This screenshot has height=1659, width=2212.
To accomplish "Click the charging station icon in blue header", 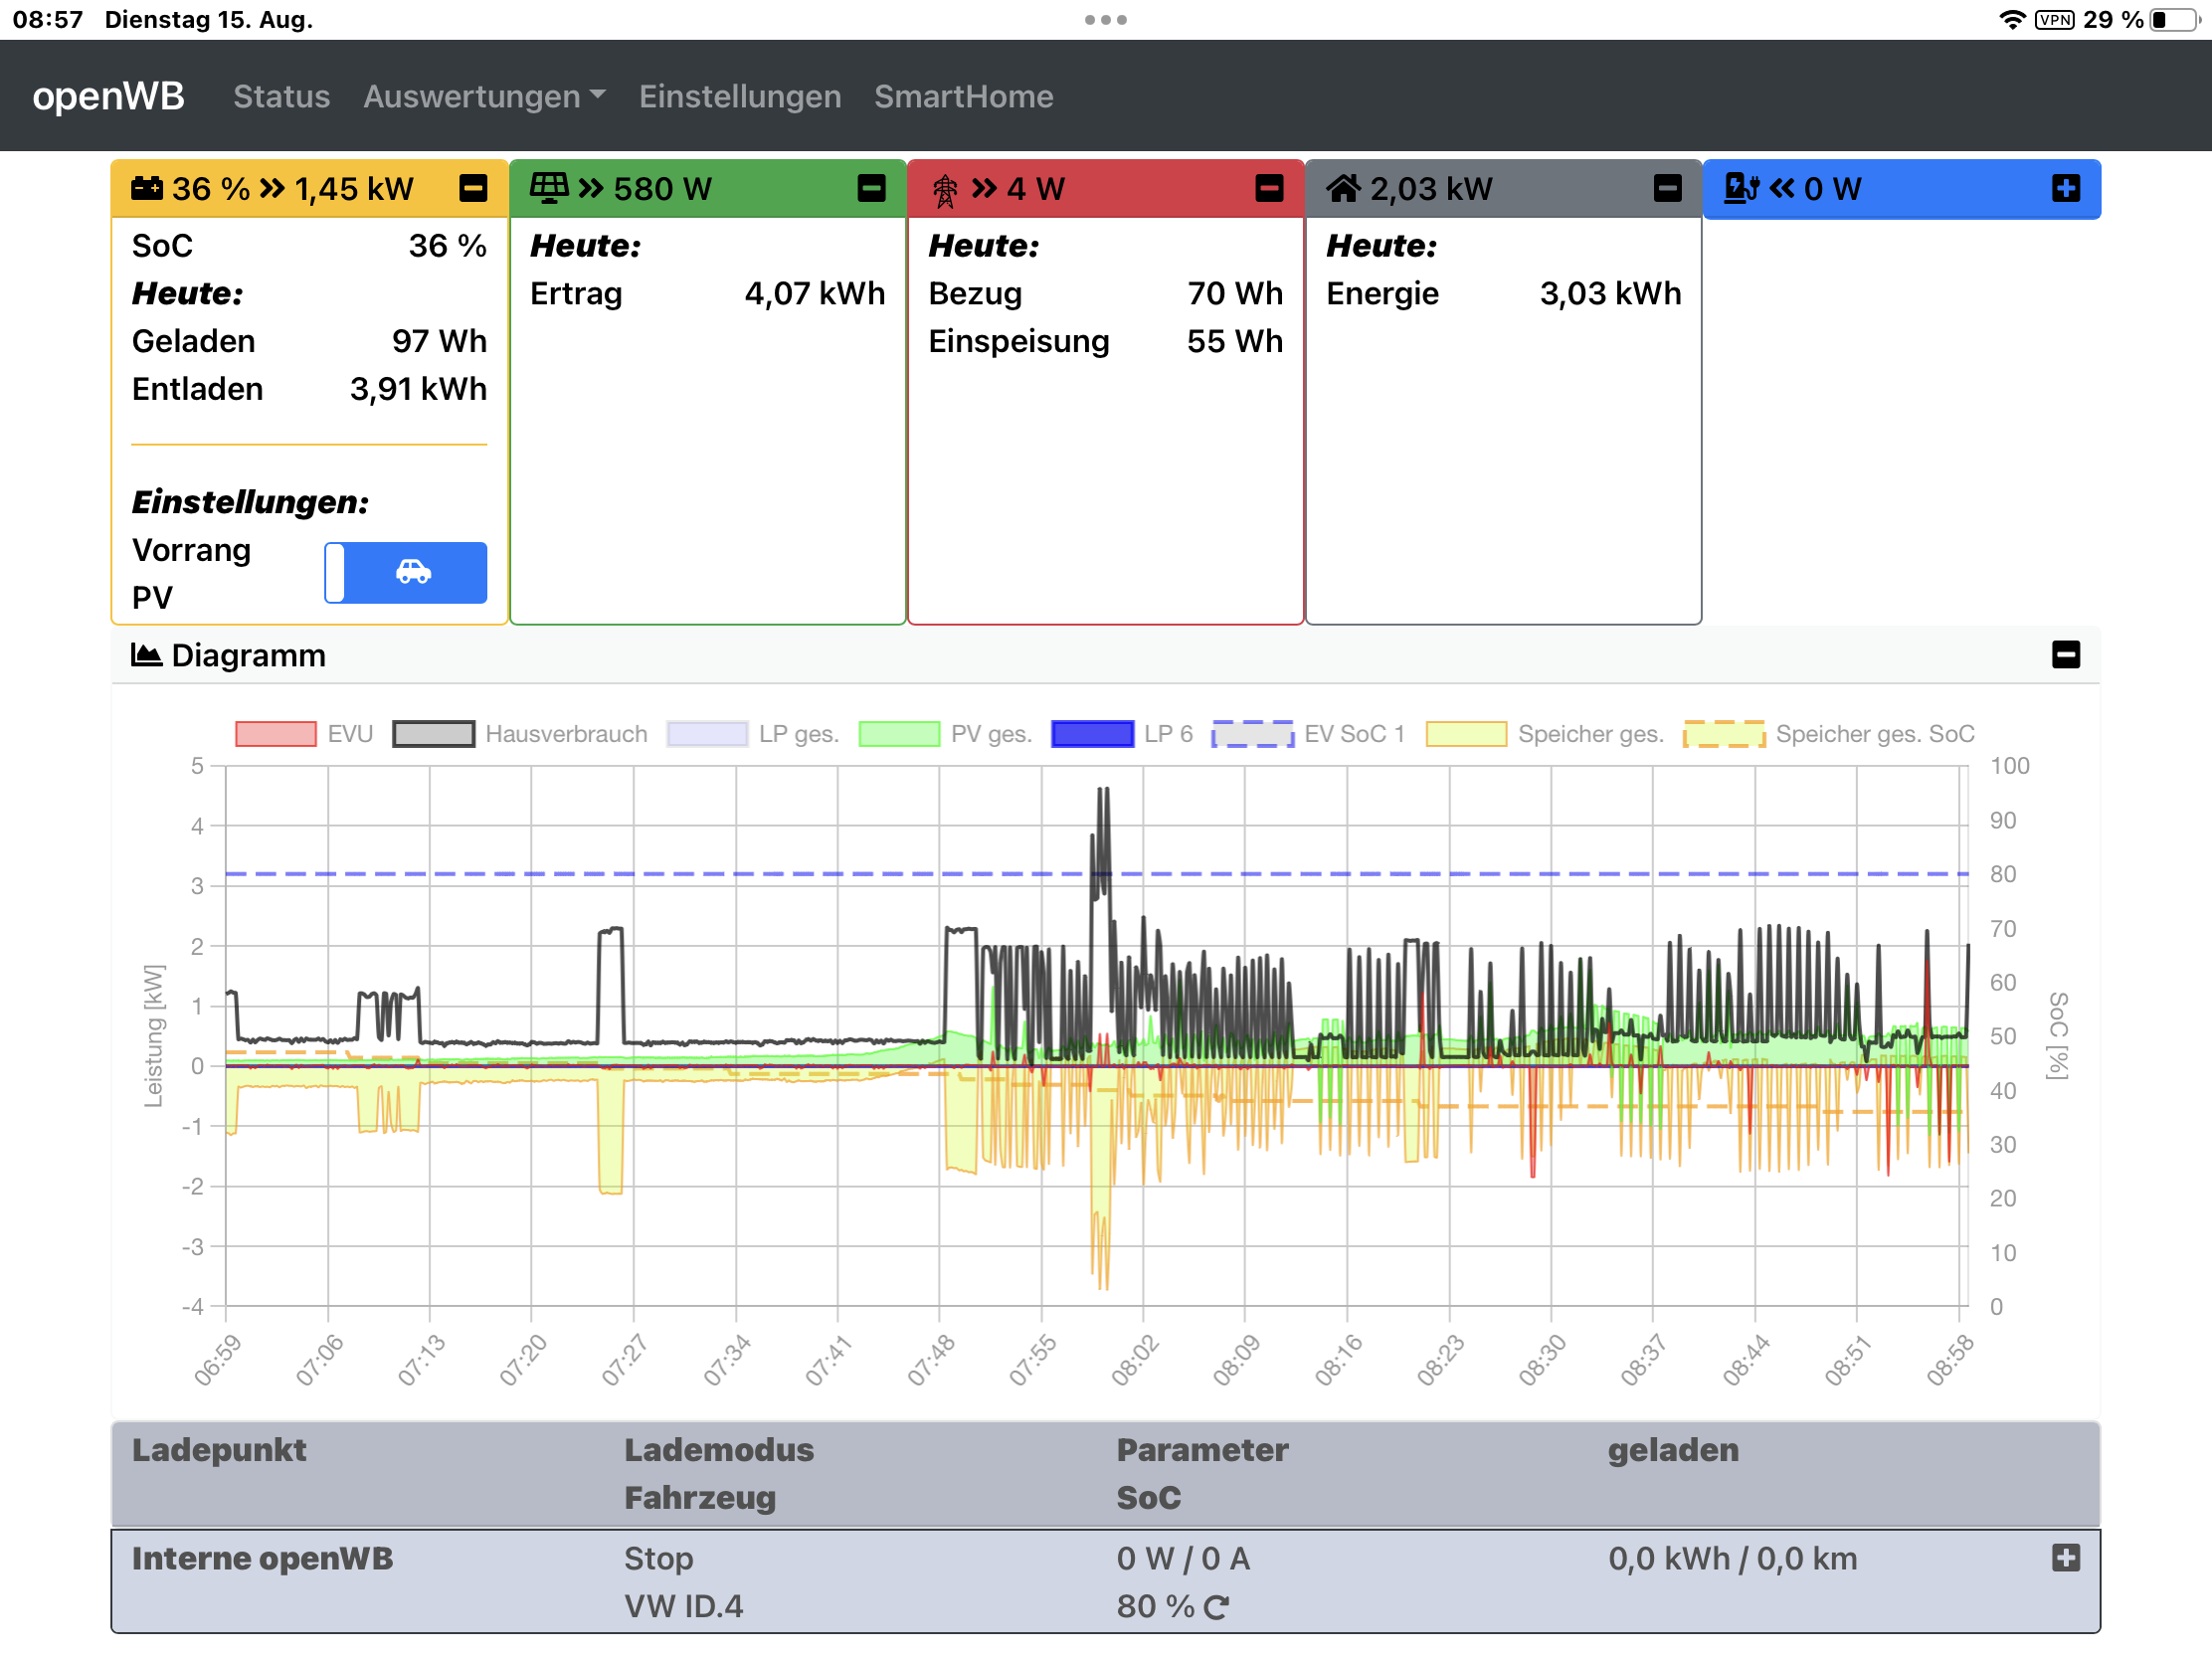I will (x=1741, y=188).
